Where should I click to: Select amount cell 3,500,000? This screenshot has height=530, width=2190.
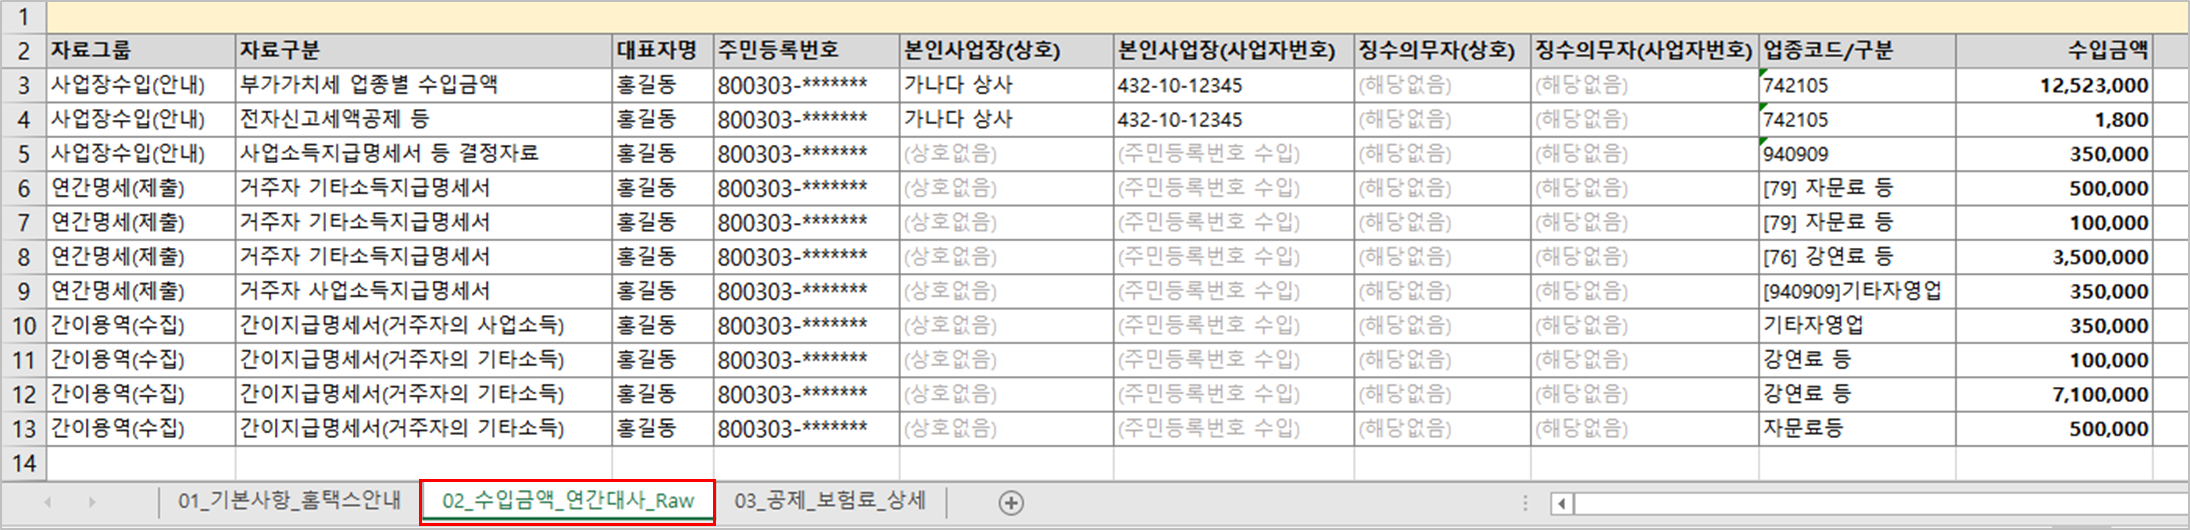pyautogui.click(x=2055, y=257)
